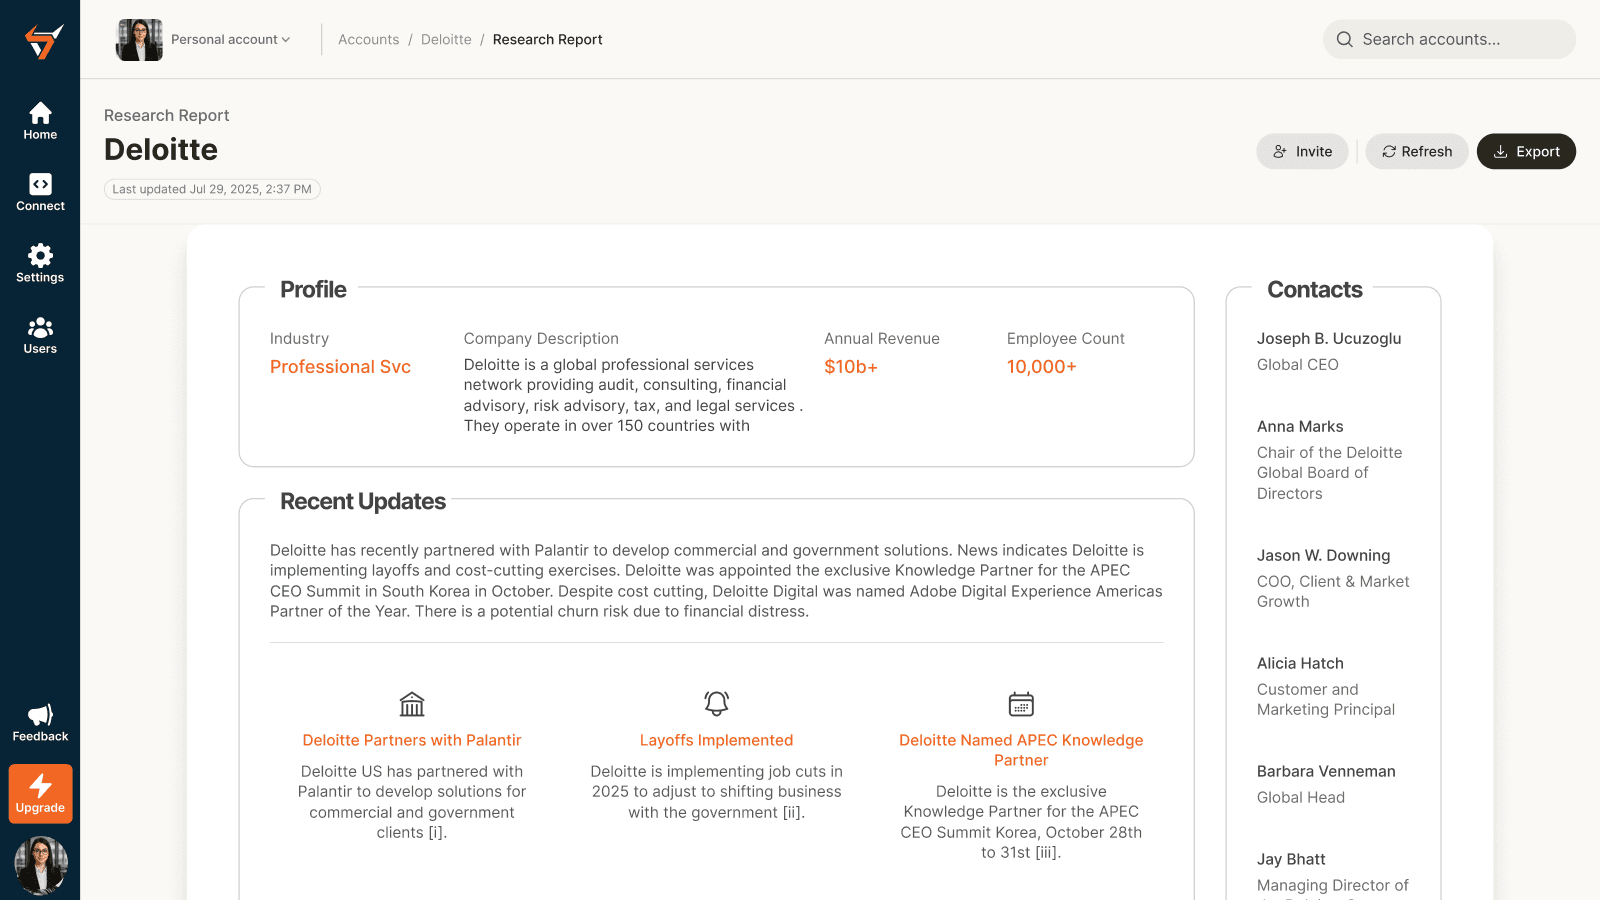Click the bank building icon above Palantir update
Image resolution: width=1600 pixels, height=900 pixels.
(412, 704)
